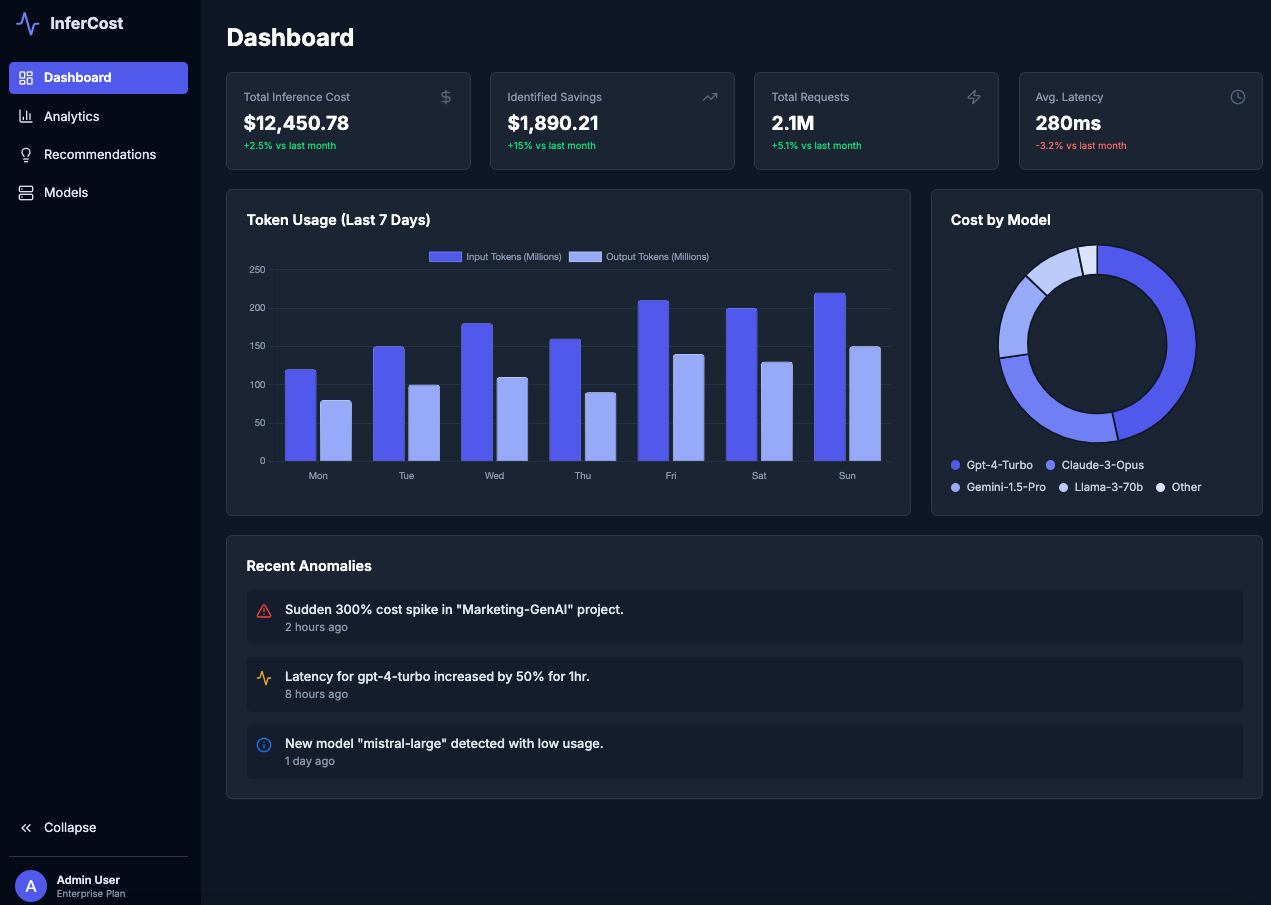Toggle the Input Tokens legend item

coord(499,256)
